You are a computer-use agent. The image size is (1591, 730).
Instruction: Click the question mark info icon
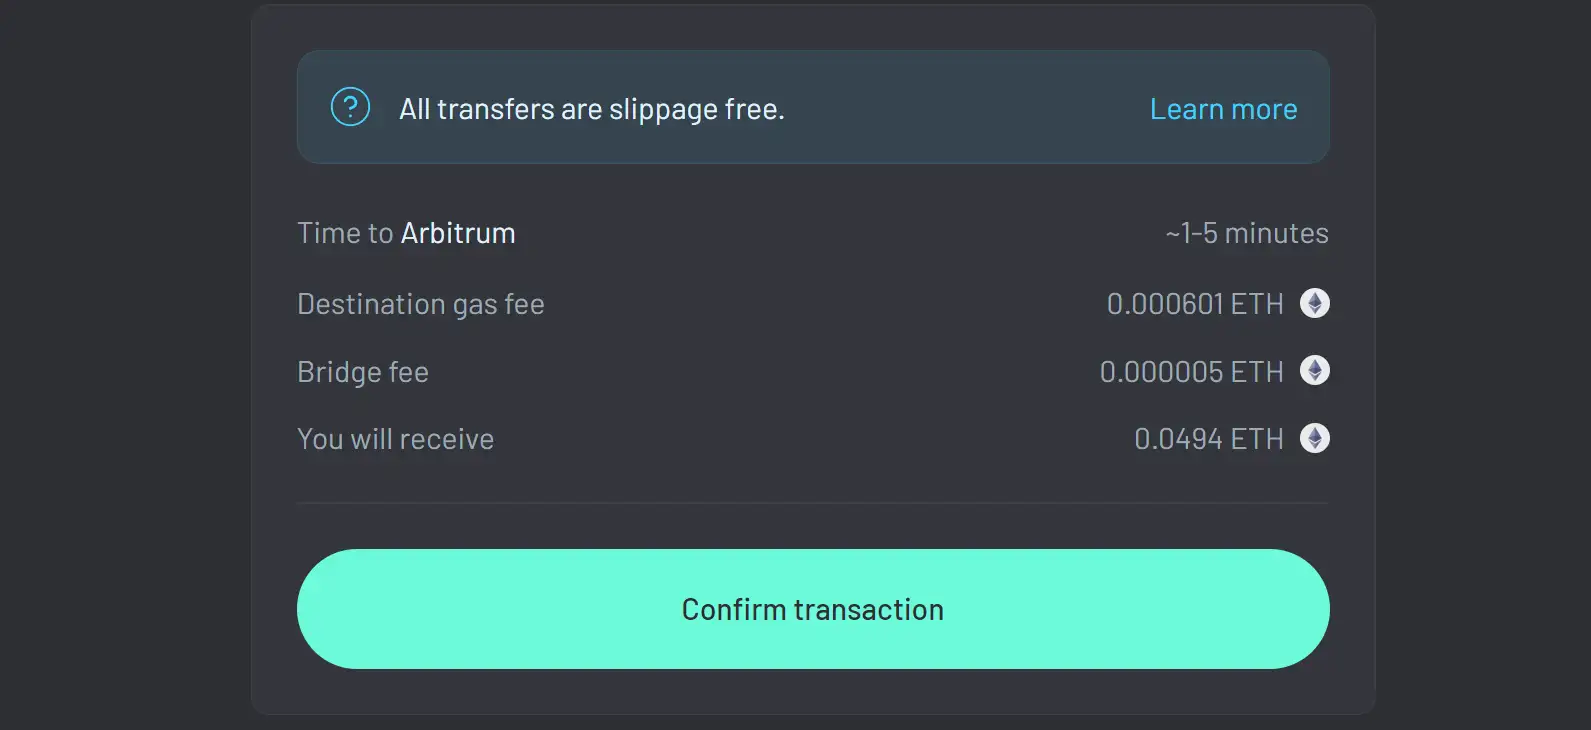350,107
